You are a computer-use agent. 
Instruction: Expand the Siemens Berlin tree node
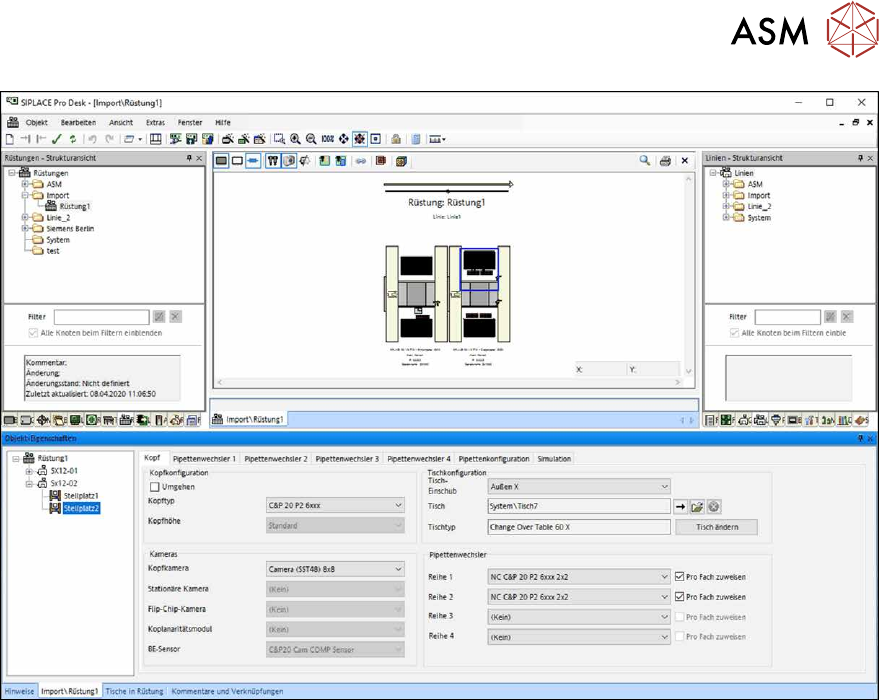tap(26, 229)
